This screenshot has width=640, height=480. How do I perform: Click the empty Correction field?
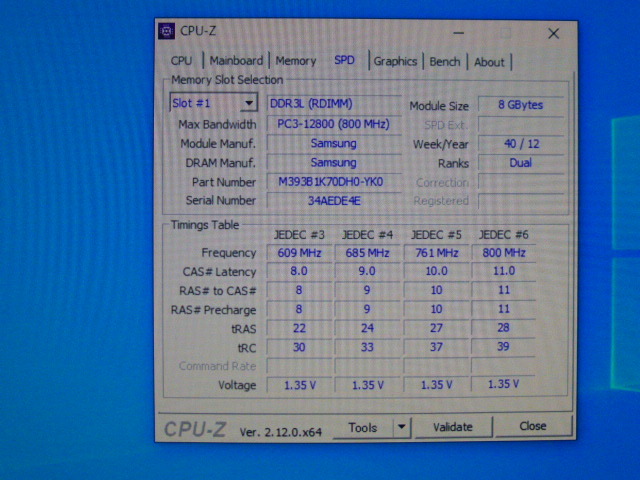tap(520, 182)
